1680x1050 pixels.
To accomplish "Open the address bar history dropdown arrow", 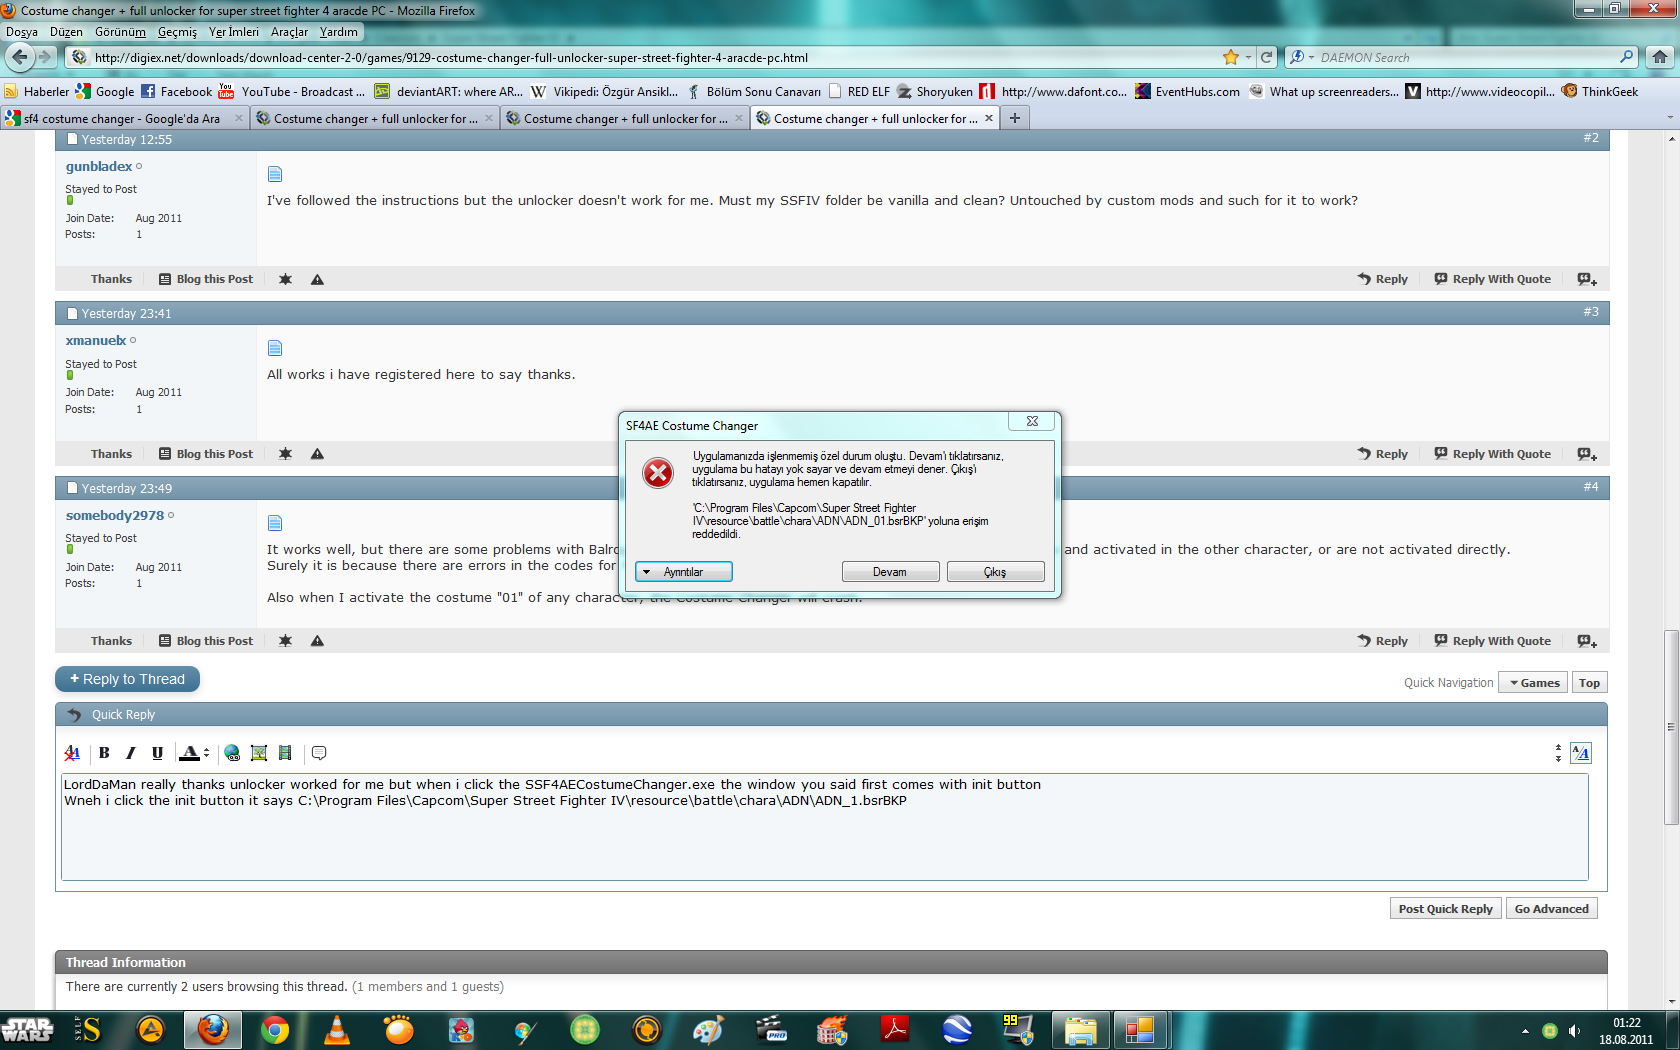I will 1248,57.
